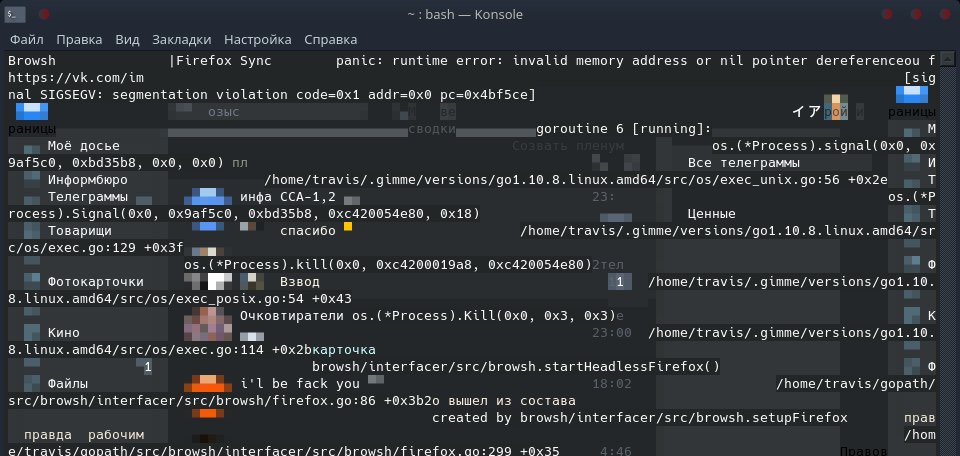
Task: Click the https://vk.com/im URL bar
Action: point(76,78)
